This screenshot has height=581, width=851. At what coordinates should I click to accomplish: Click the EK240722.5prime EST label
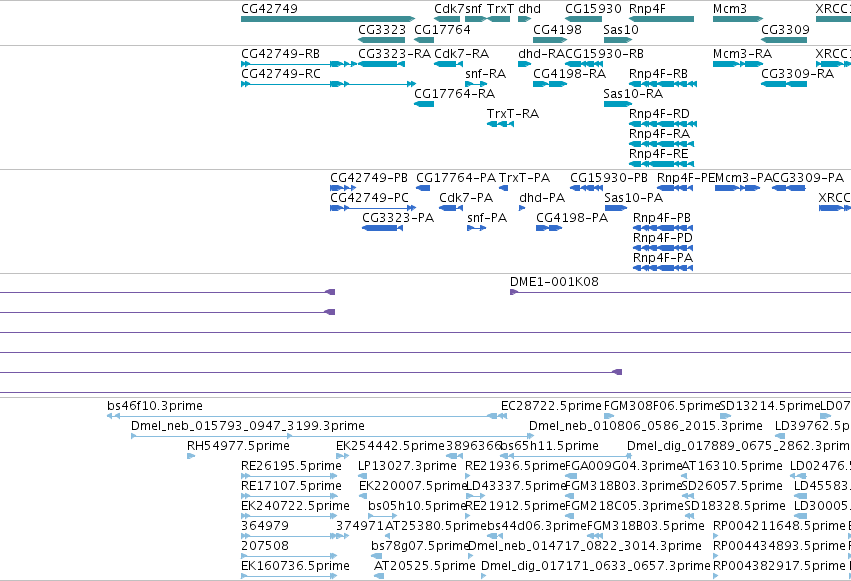coord(295,506)
